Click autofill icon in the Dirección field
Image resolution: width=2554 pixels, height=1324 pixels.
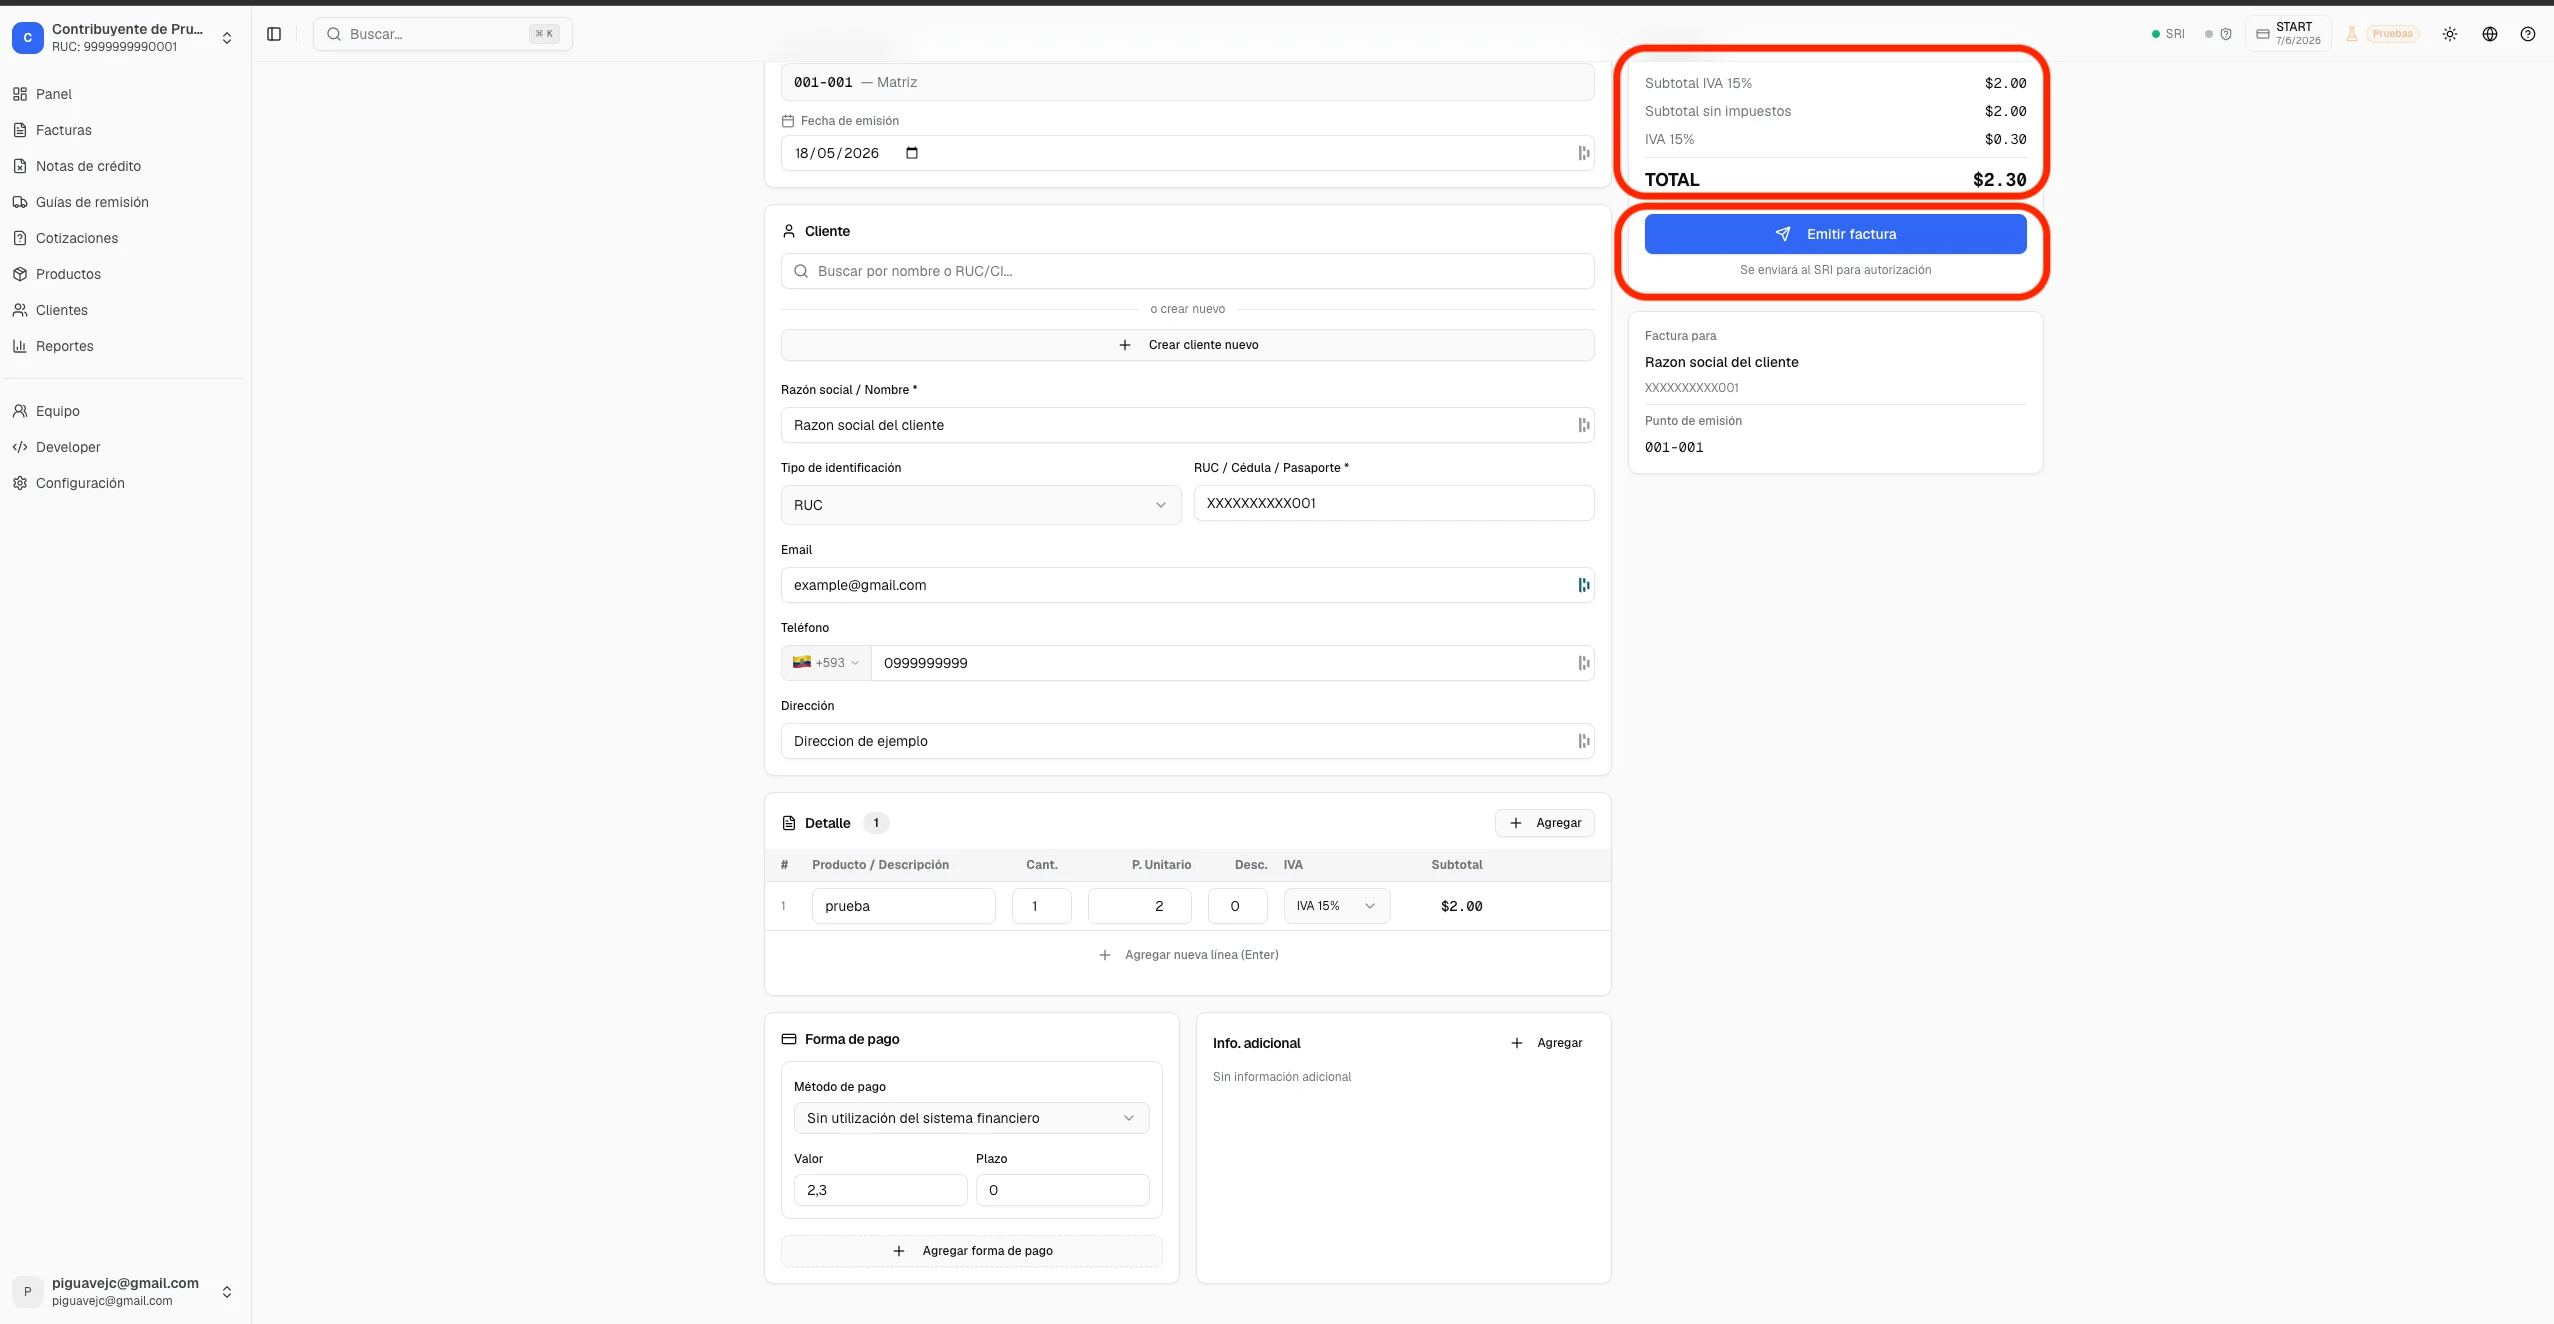(x=1583, y=741)
